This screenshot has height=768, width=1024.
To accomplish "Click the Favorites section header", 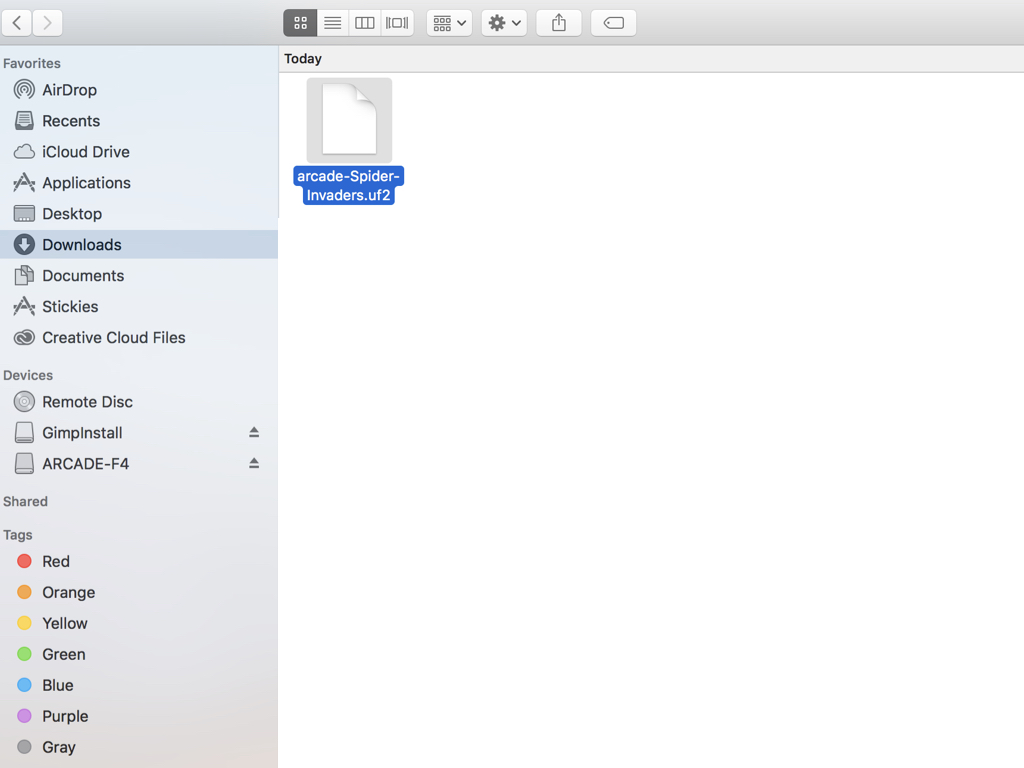I will click(x=32, y=63).
